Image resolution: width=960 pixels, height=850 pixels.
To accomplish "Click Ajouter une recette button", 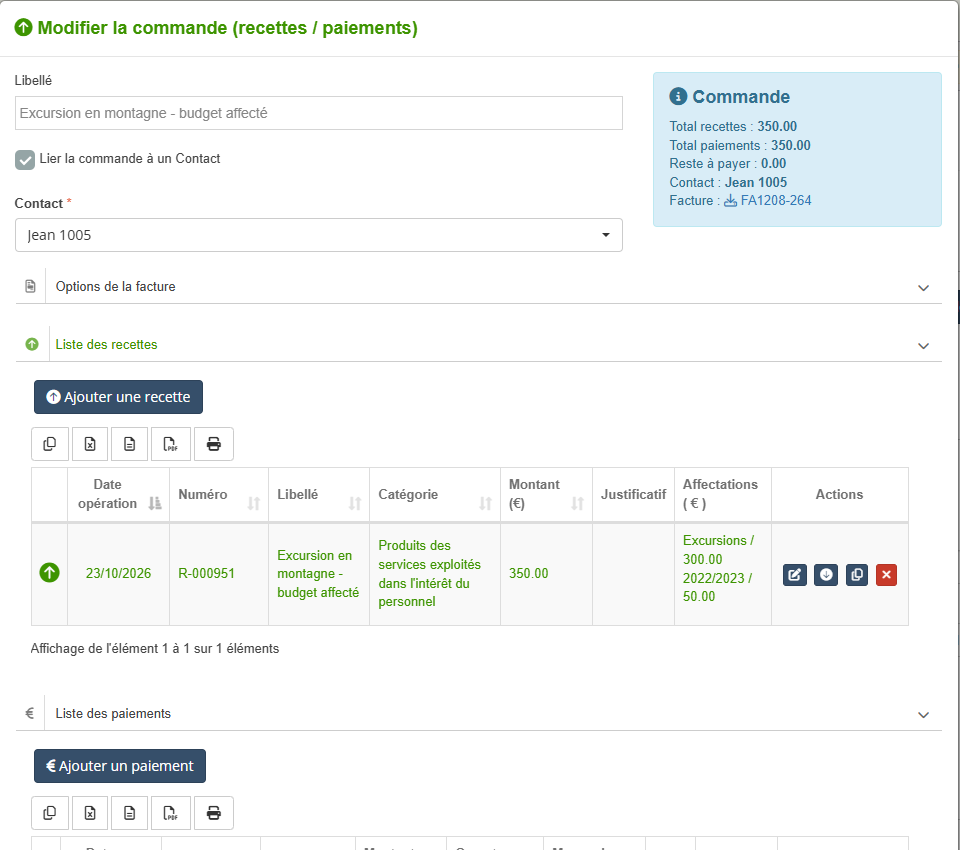I will 118,397.
